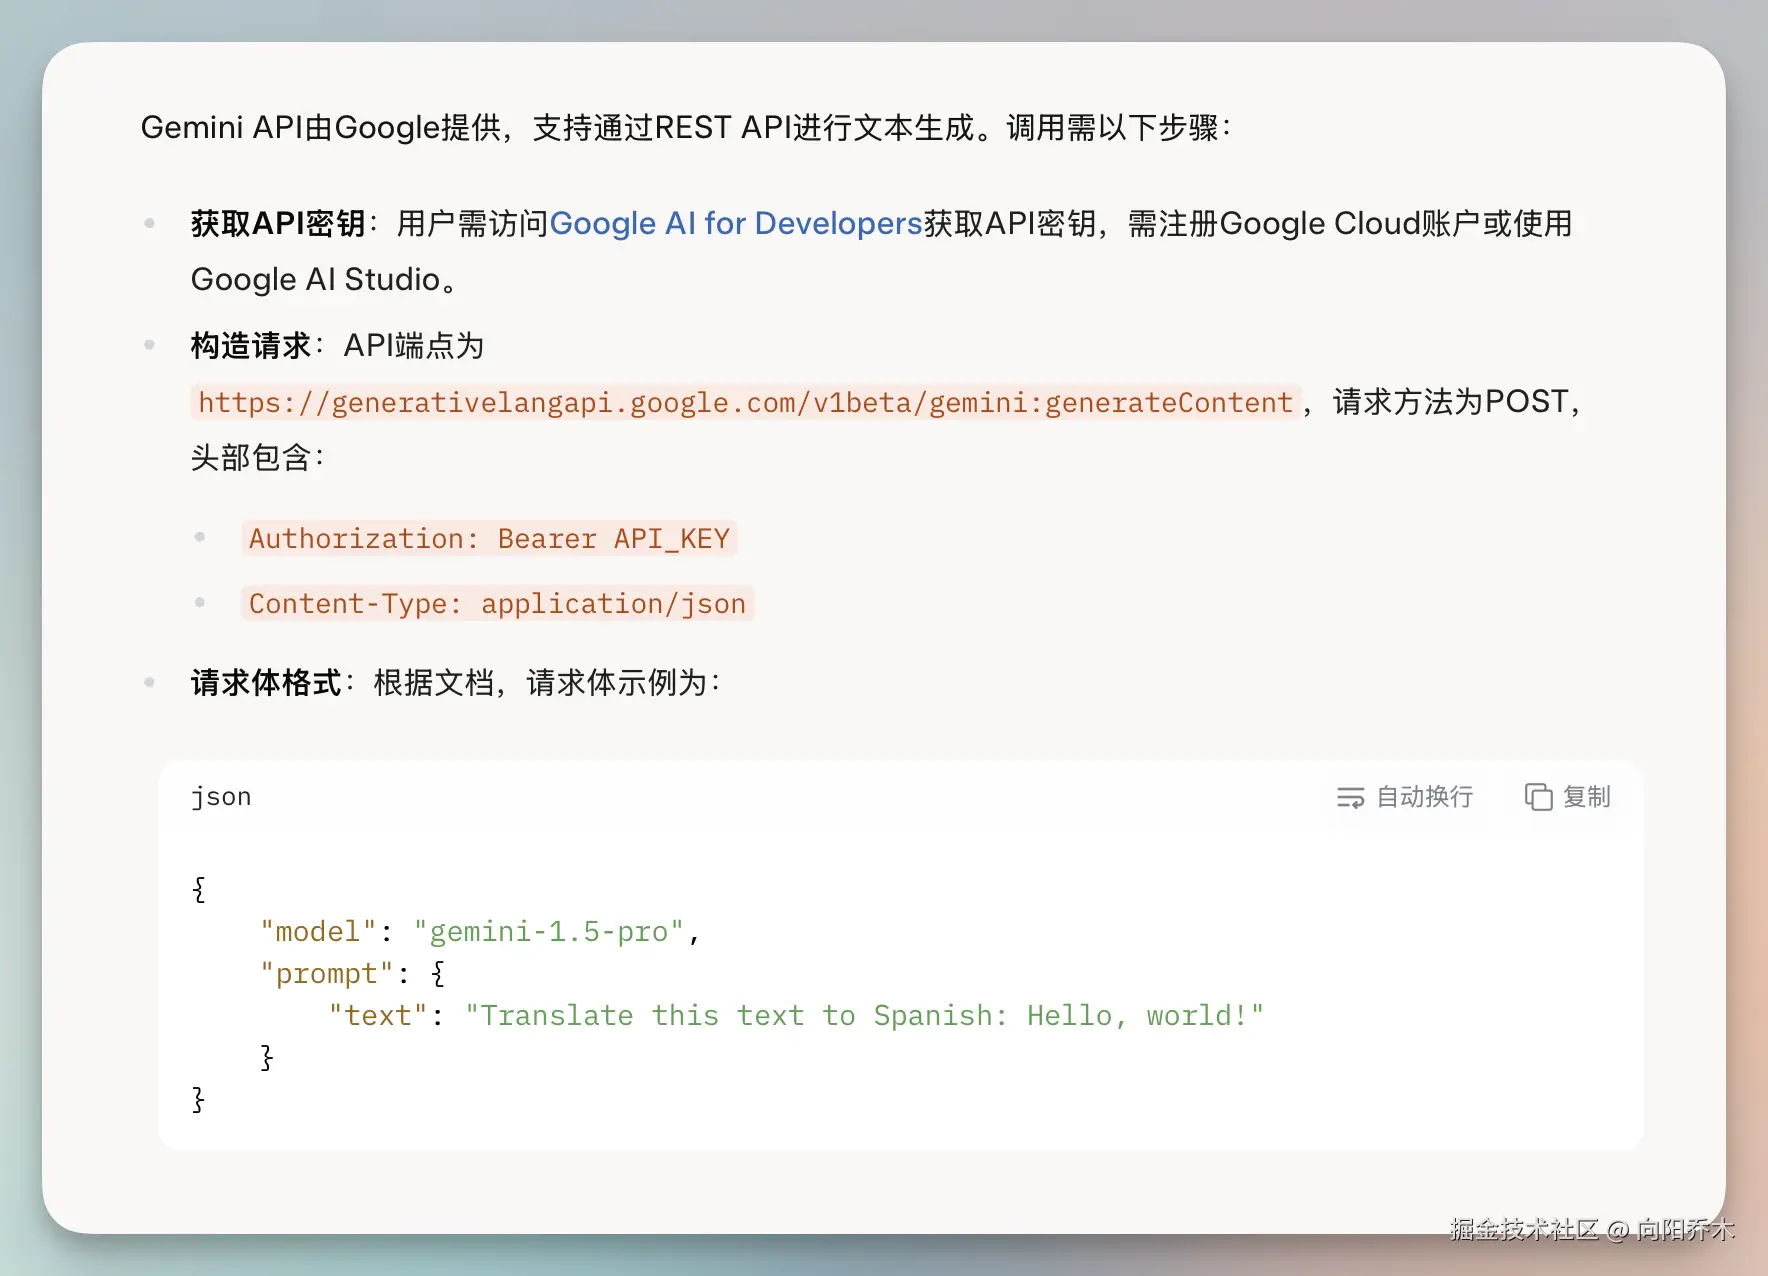Click the text 请求方法为POST
The image size is (1768, 1276).
(x=1450, y=402)
